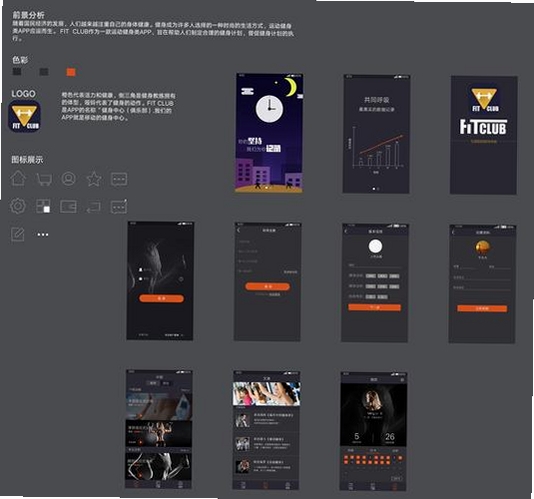Open the third article thumbnail in the list
Screen dimensions: 534x499
[x=242, y=466]
